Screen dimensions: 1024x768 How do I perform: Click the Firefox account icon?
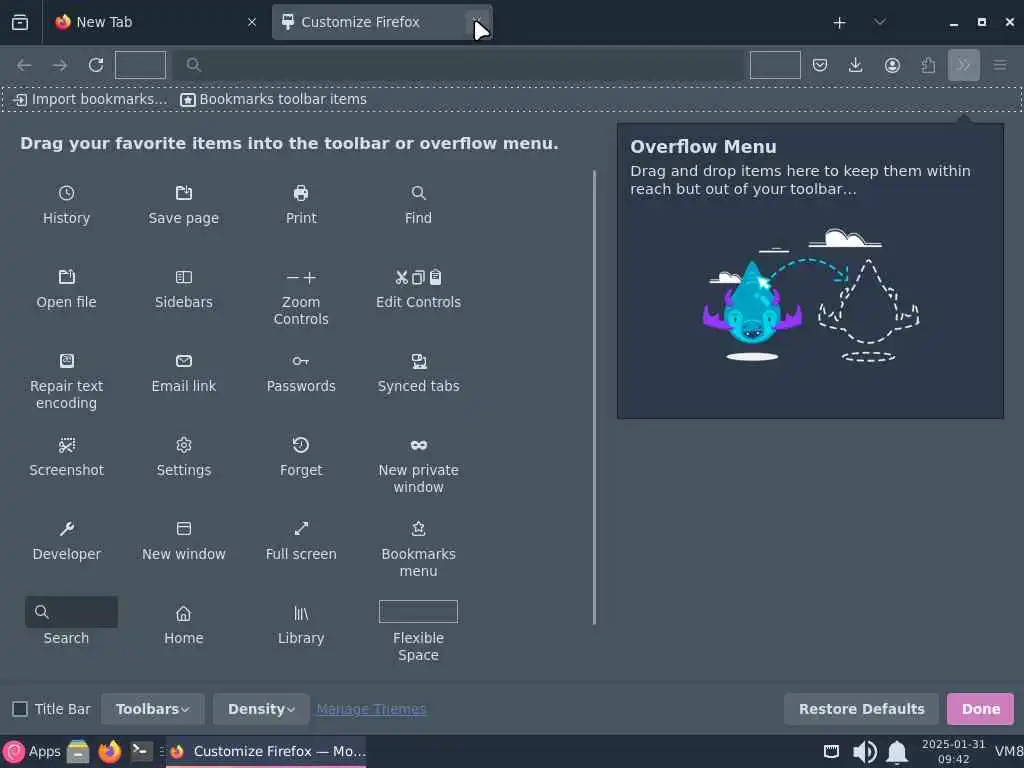(x=892, y=65)
